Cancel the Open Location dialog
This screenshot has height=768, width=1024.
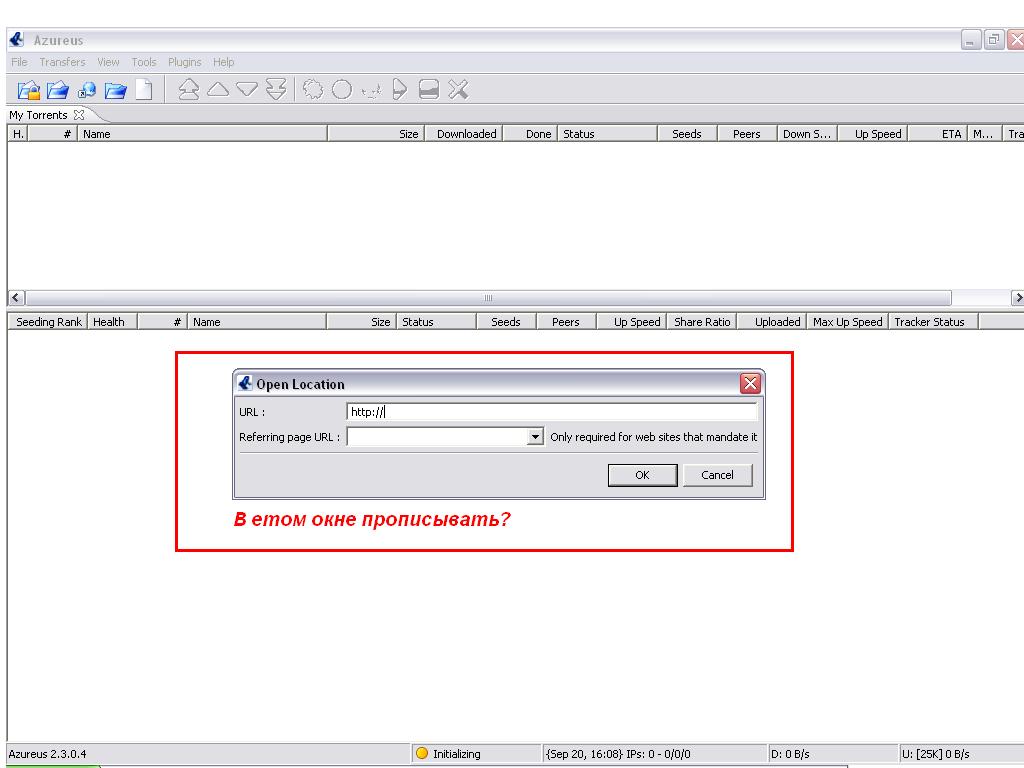point(717,475)
